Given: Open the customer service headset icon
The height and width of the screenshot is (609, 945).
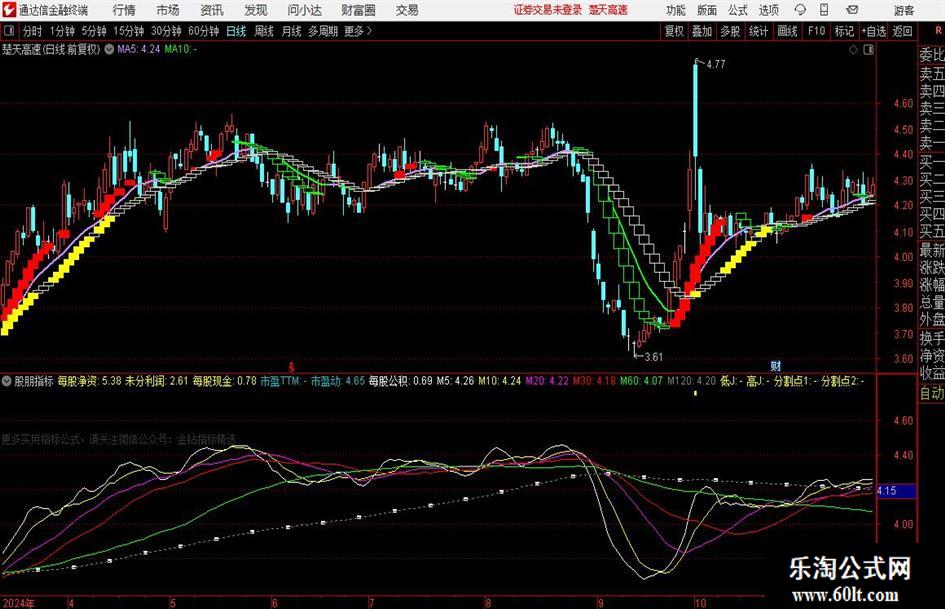Looking at the screenshot, I should coord(800,10).
